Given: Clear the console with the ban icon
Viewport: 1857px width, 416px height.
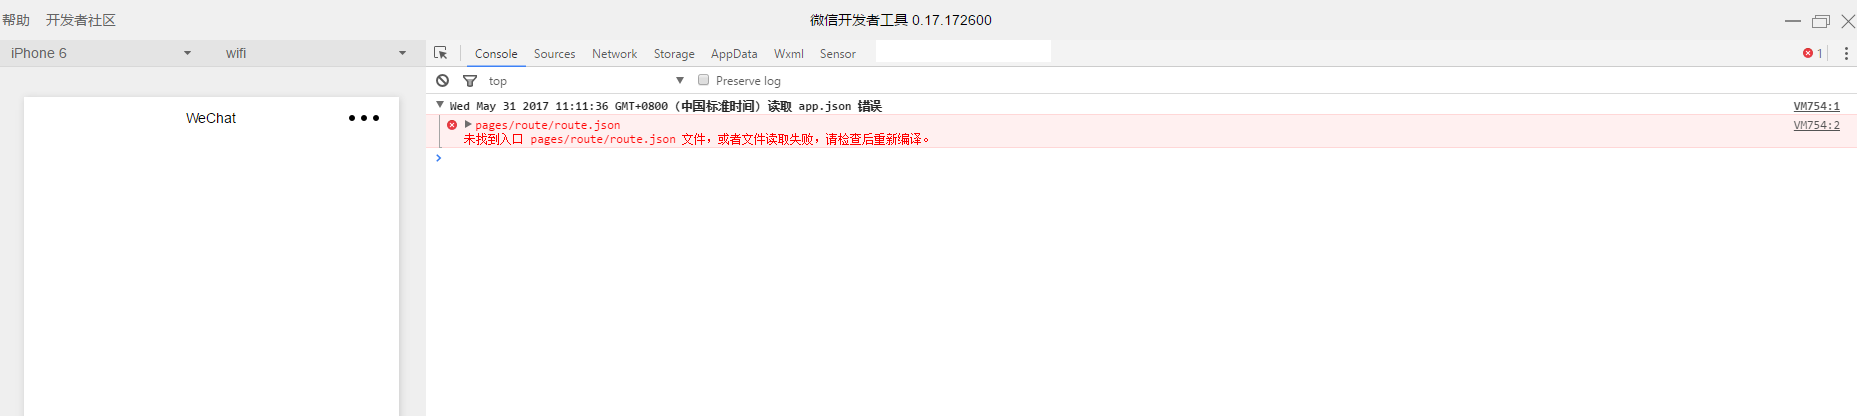Looking at the screenshot, I should [x=442, y=80].
